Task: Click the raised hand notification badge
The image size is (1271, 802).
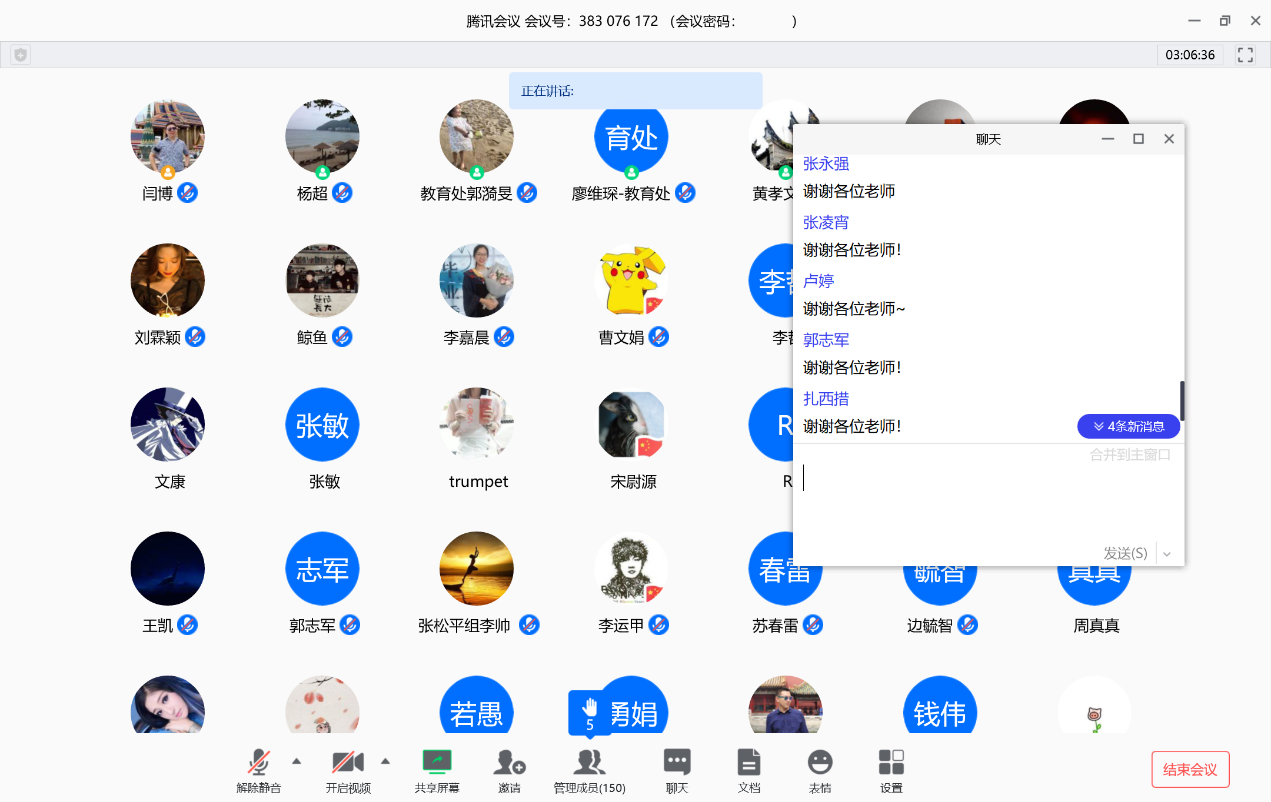Action: pos(589,711)
